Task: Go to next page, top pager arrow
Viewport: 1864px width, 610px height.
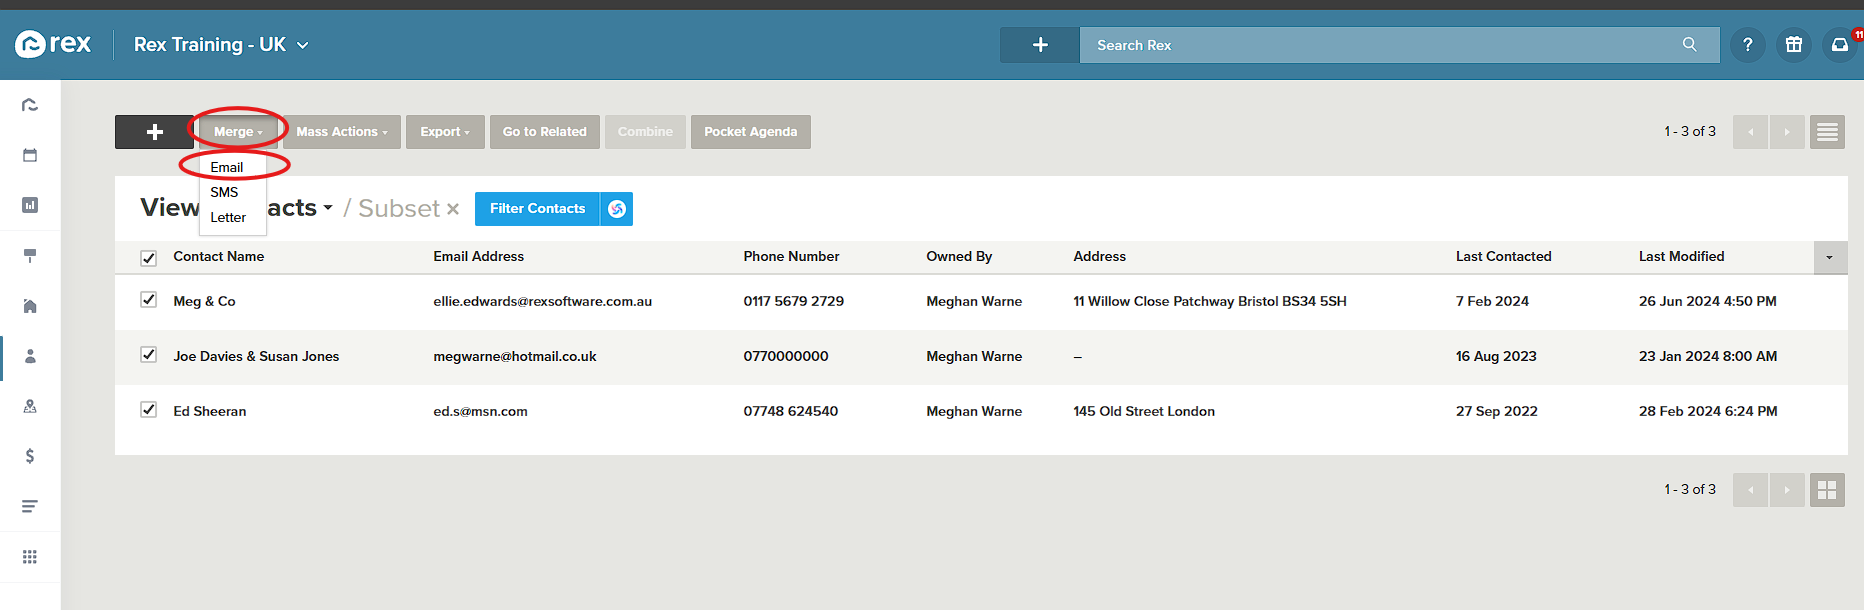Action: [1787, 132]
